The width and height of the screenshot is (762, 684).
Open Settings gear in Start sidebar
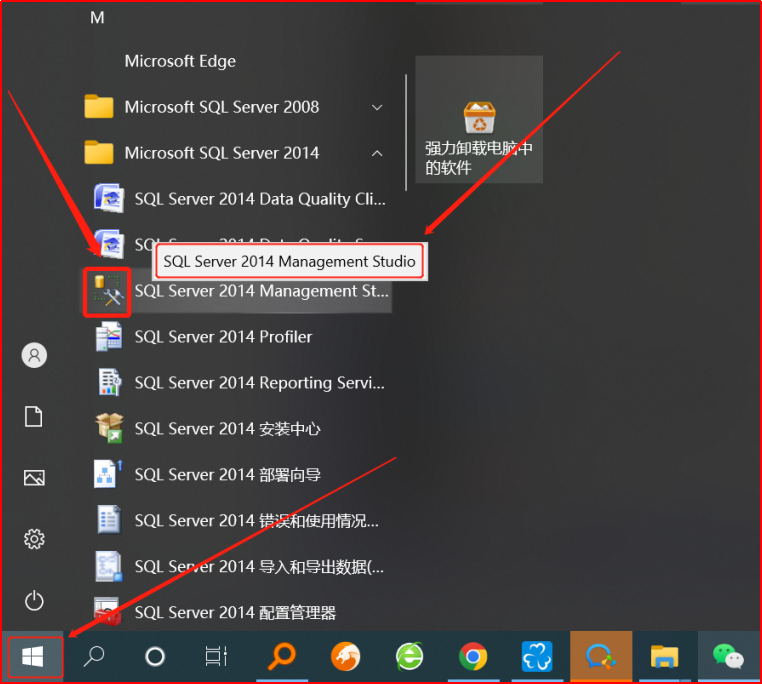point(34,539)
